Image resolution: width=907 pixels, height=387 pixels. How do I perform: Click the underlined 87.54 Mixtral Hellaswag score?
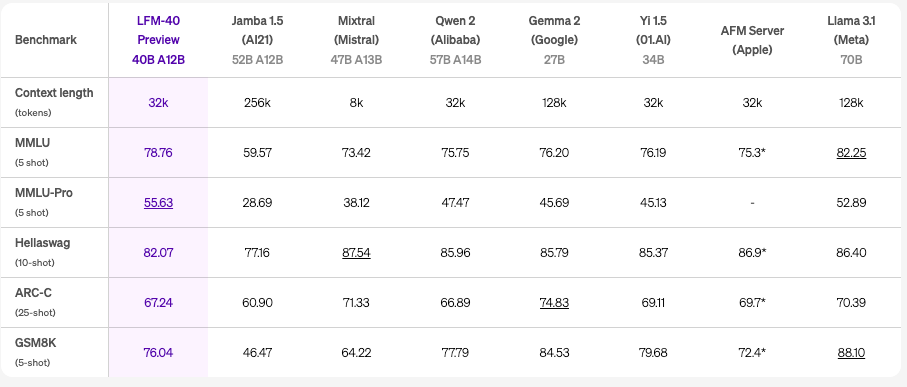[x=356, y=253]
